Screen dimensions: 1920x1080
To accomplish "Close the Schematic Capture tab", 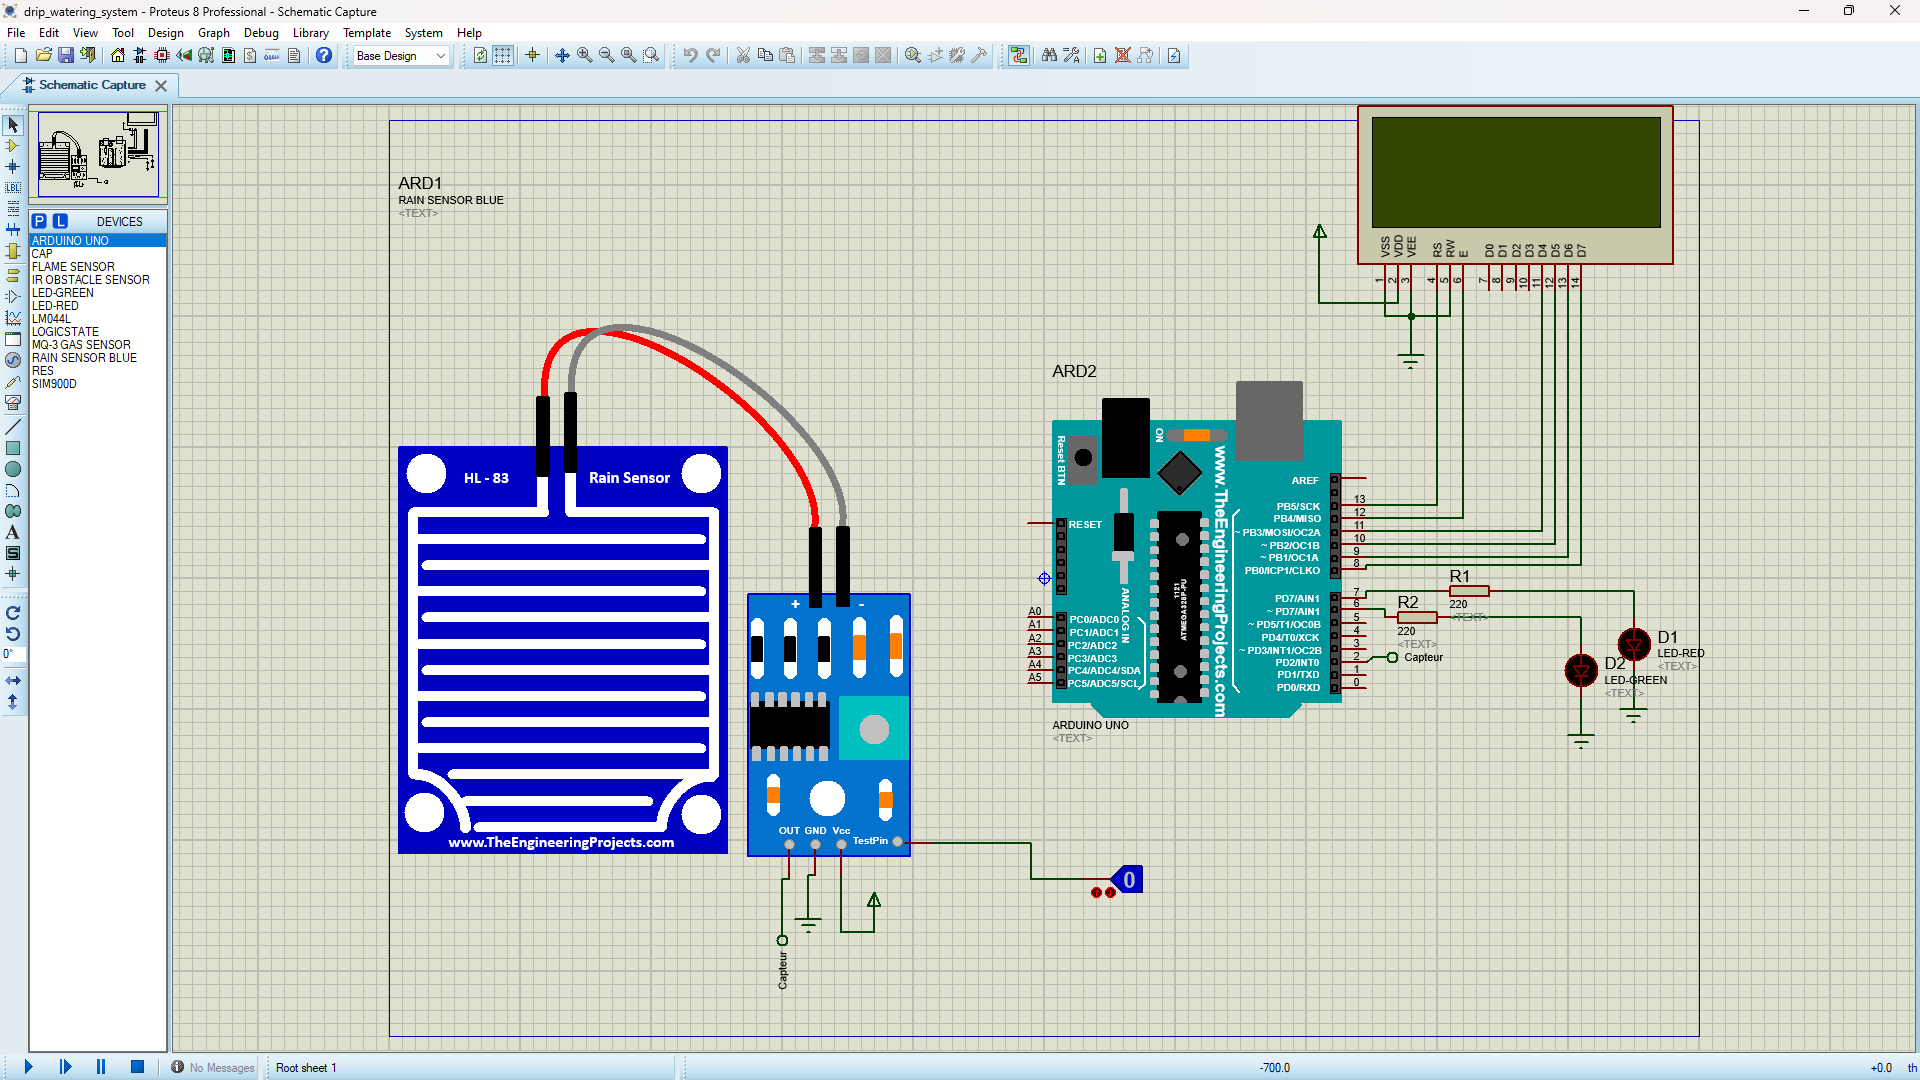I will (x=161, y=86).
